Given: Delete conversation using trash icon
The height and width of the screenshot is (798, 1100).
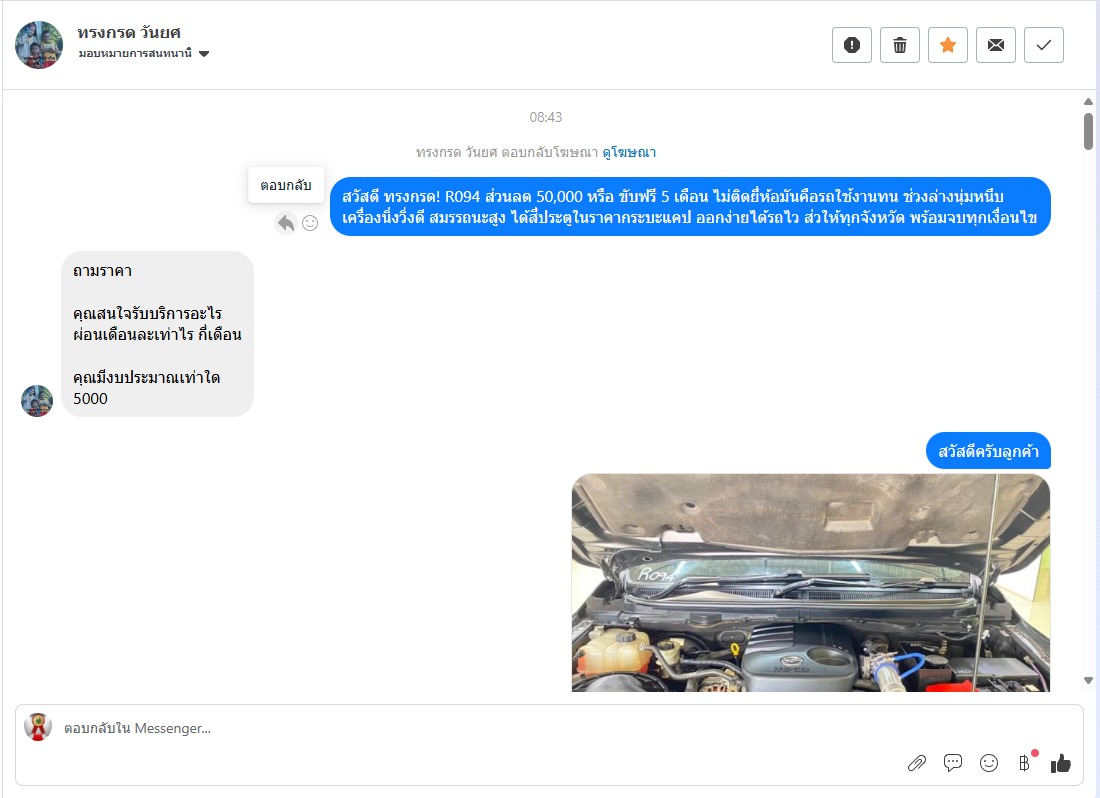Looking at the screenshot, I should tap(899, 45).
